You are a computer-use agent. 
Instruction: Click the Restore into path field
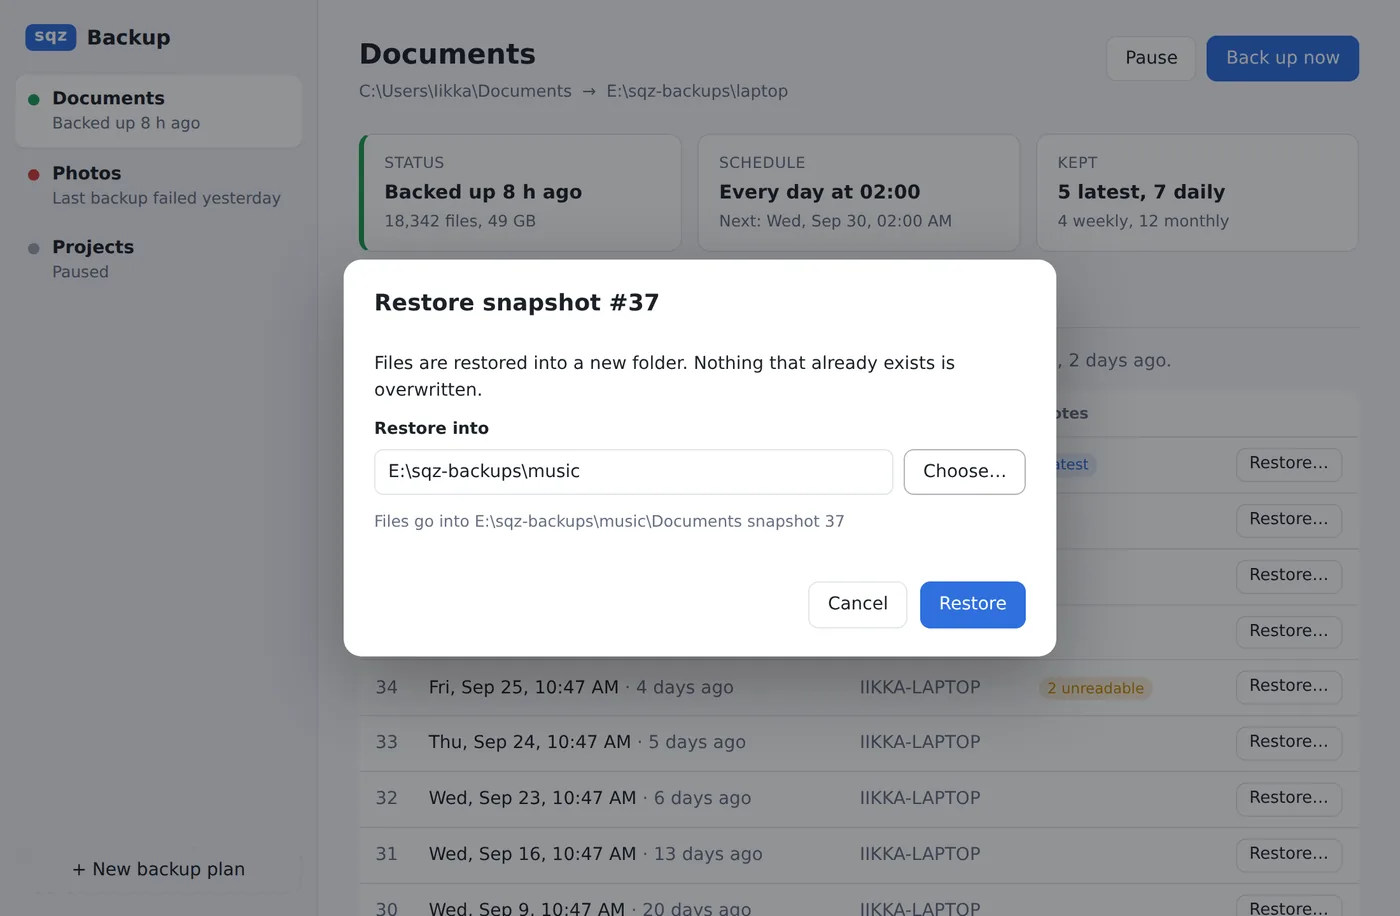coord(633,472)
